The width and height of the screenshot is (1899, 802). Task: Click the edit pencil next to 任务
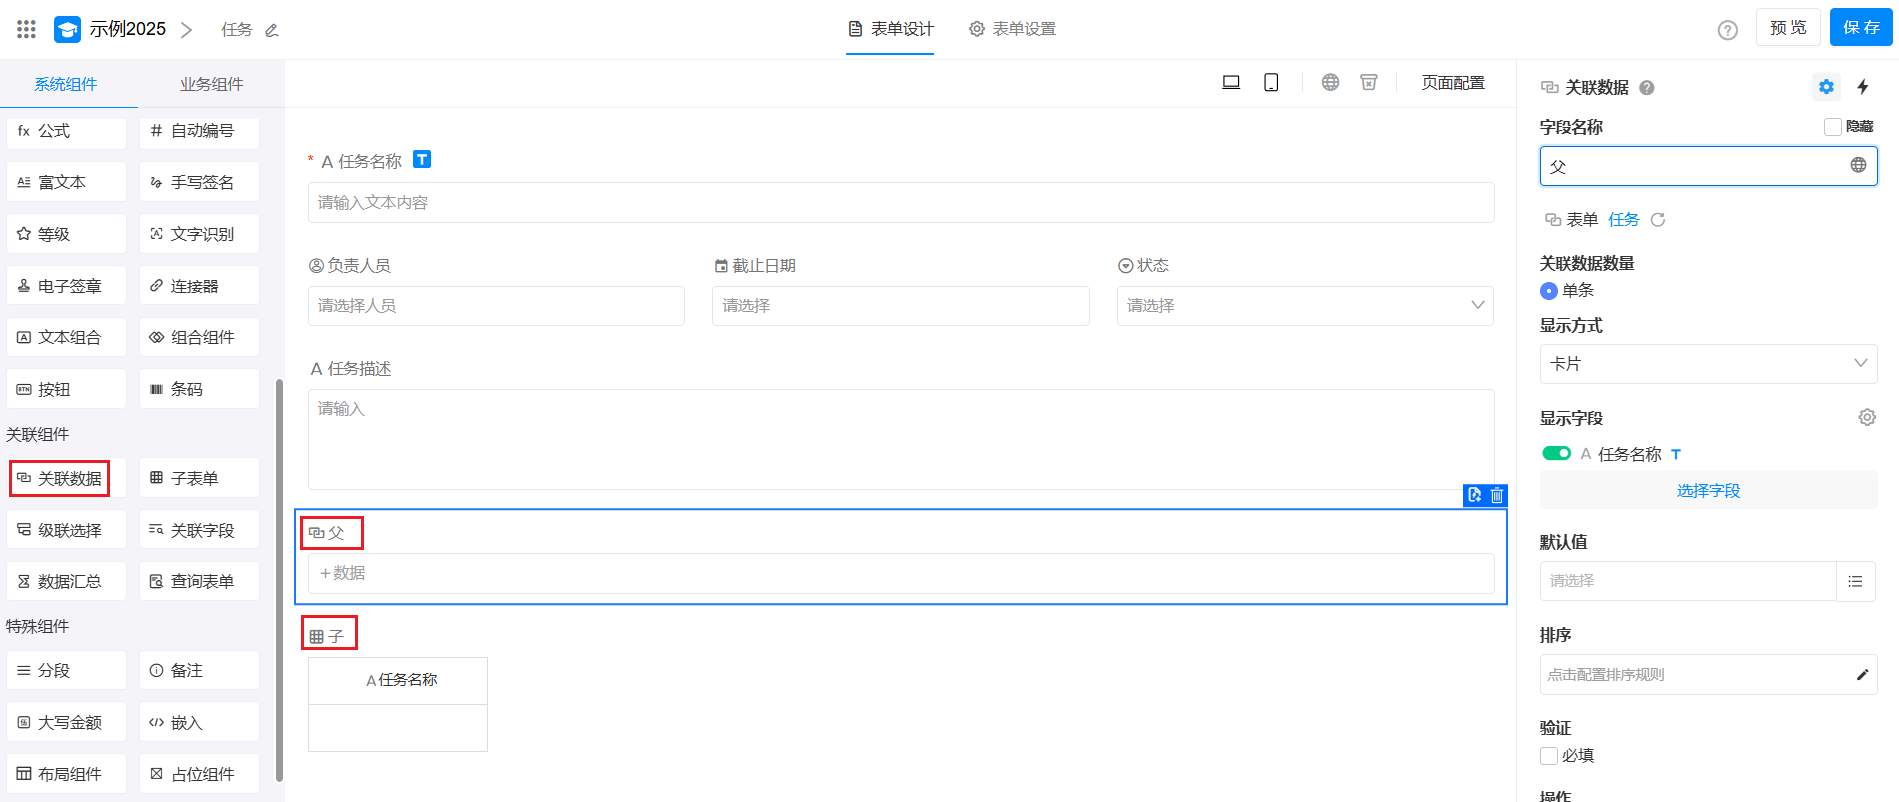click(271, 31)
